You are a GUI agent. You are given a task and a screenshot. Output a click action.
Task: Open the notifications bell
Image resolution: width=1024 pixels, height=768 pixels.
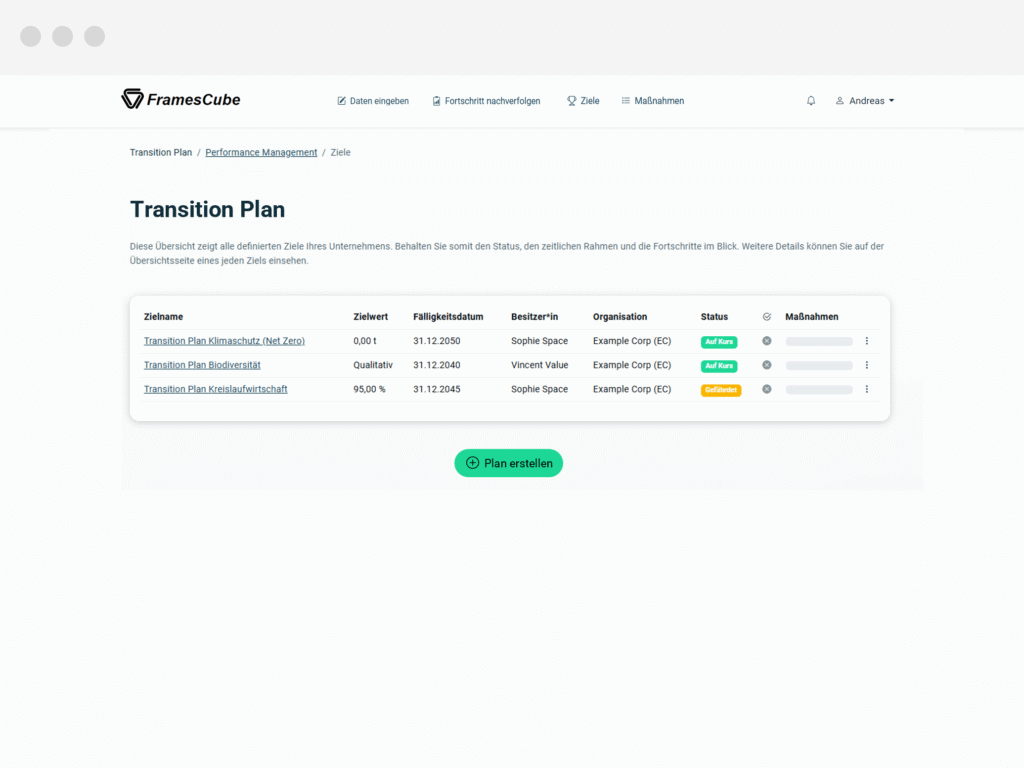(x=810, y=101)
